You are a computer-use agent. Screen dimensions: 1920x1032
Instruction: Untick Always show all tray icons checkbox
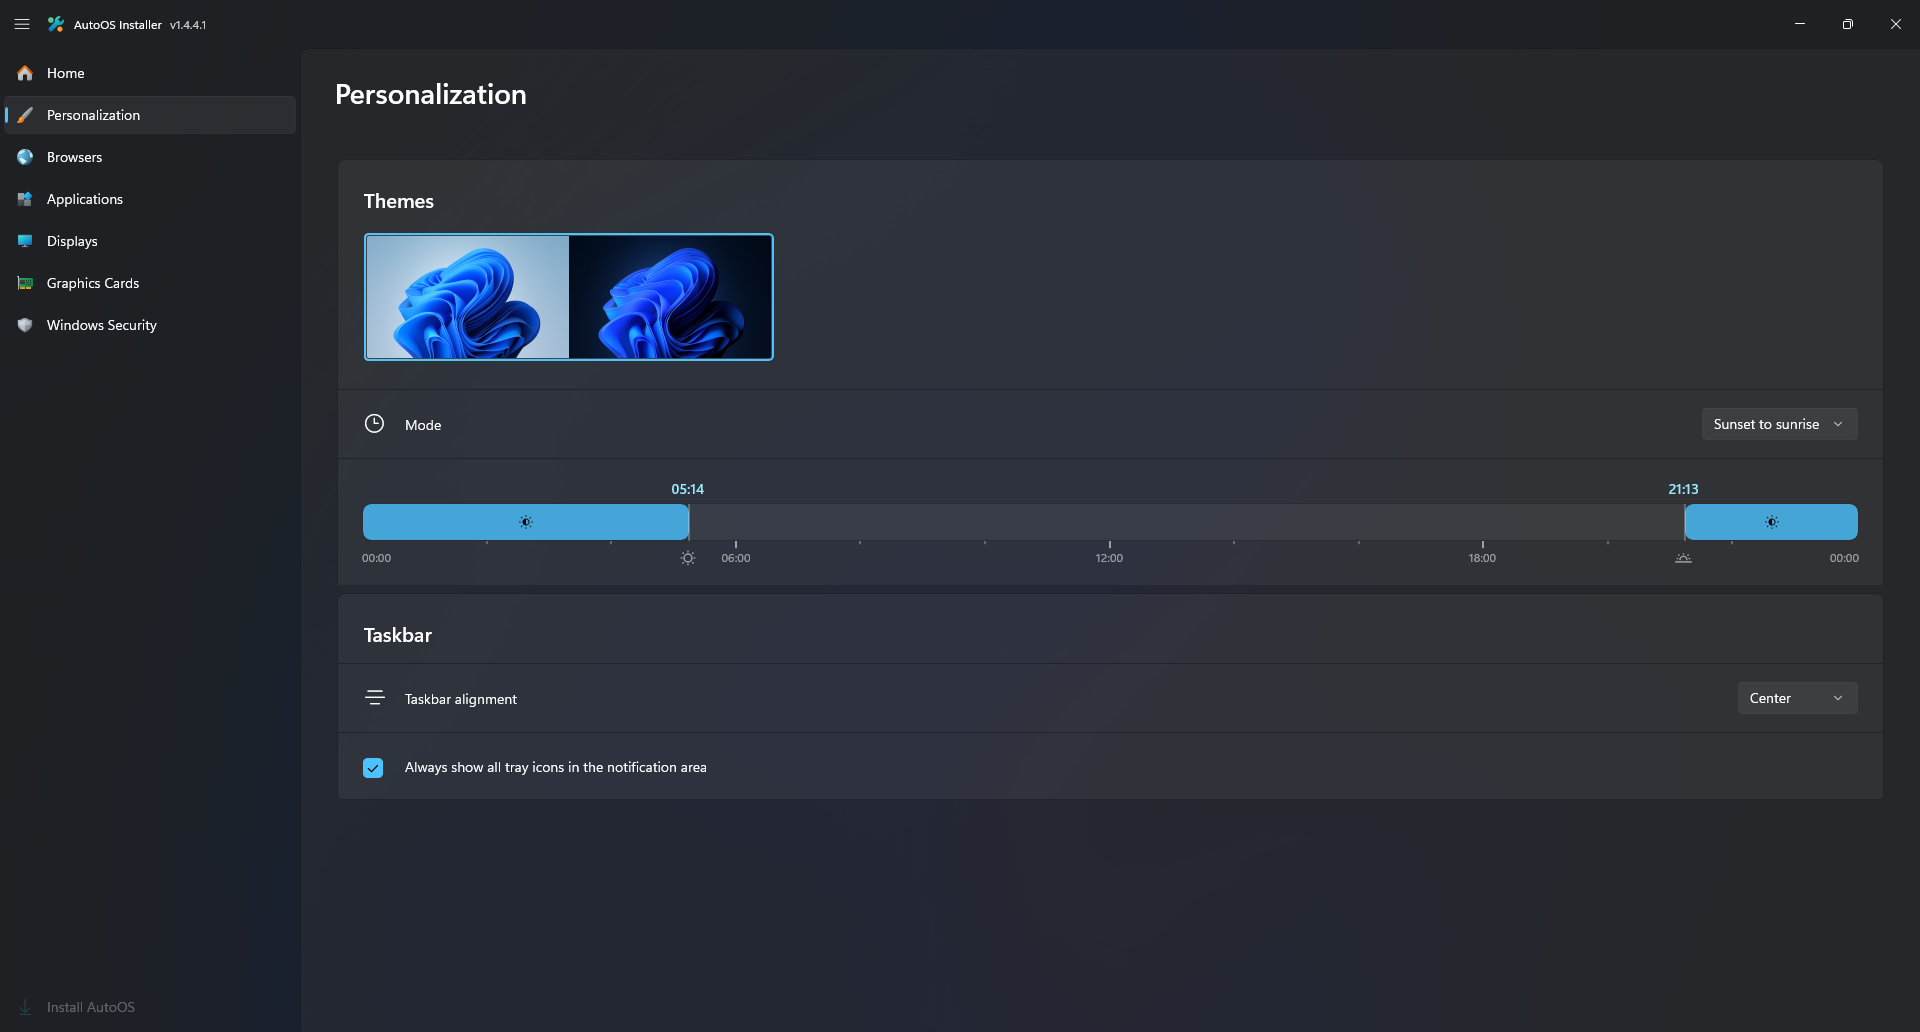pyautogui.click(x=373, y=768)
